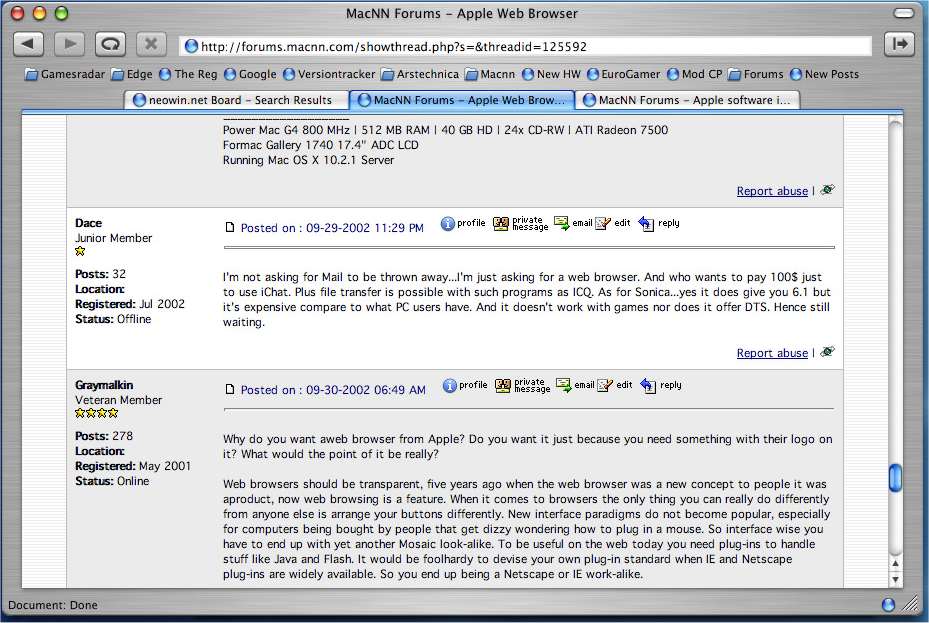Screen dimensions: 929x623
Task: Reload the page with the Reload button
Action: click(110, 44)
